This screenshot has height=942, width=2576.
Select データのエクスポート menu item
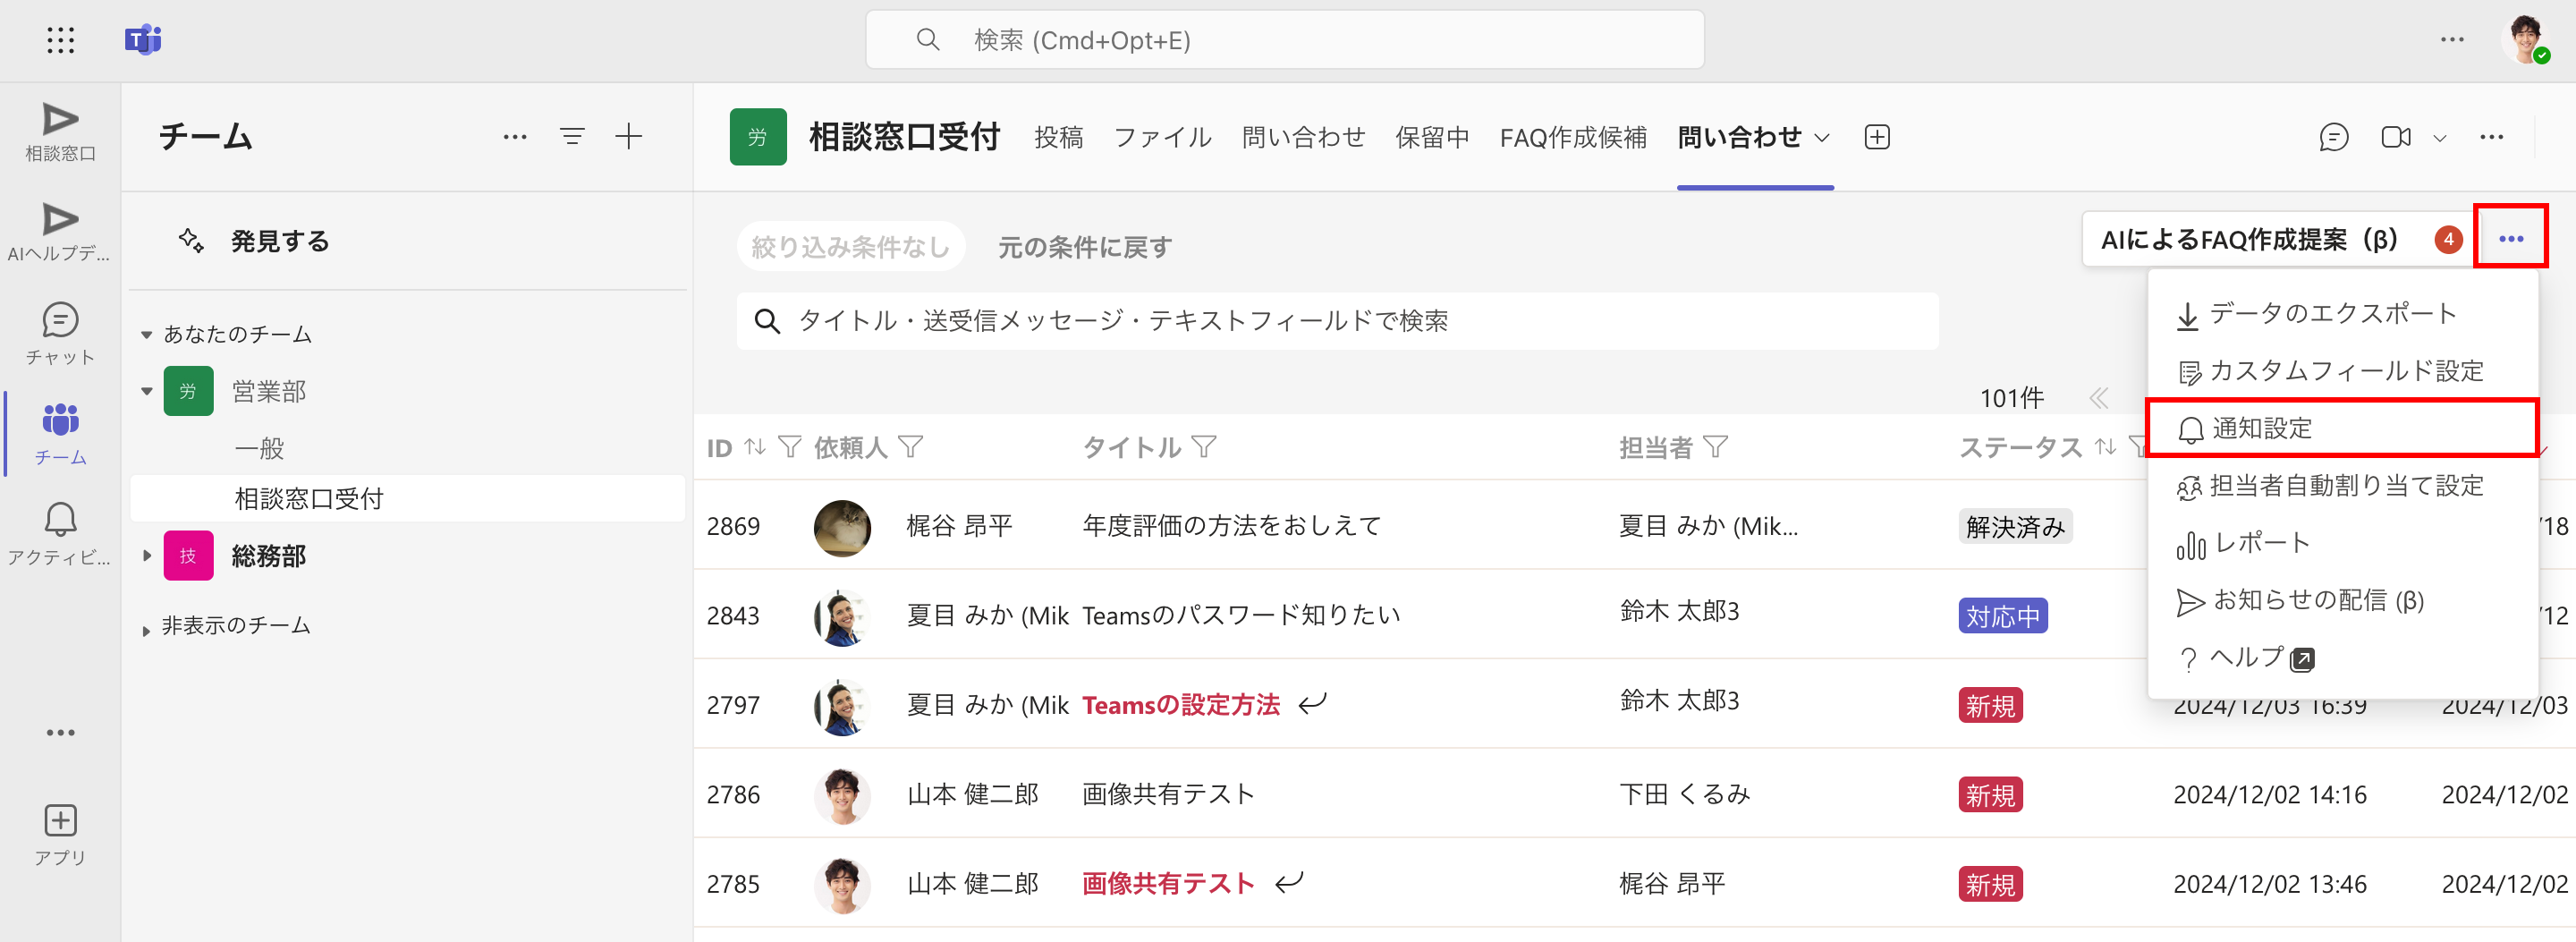2342,314
